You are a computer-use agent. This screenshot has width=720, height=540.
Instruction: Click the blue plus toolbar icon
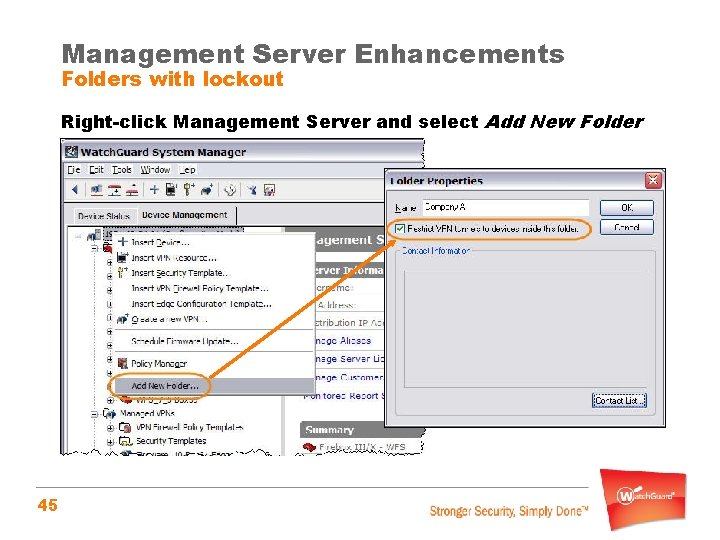pos(154,190)
